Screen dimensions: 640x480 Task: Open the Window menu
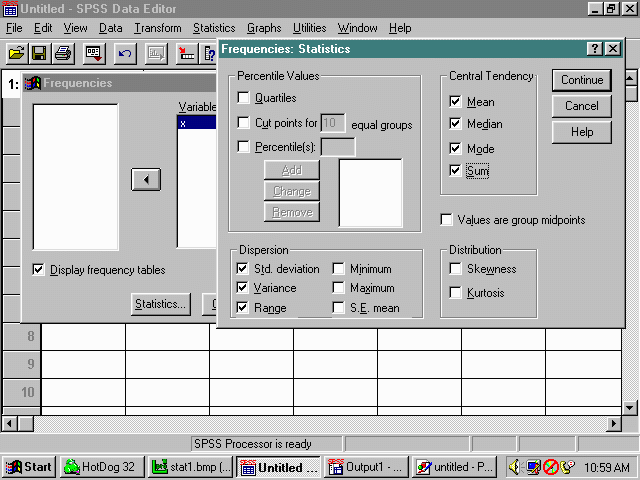(x=358, y=28)
